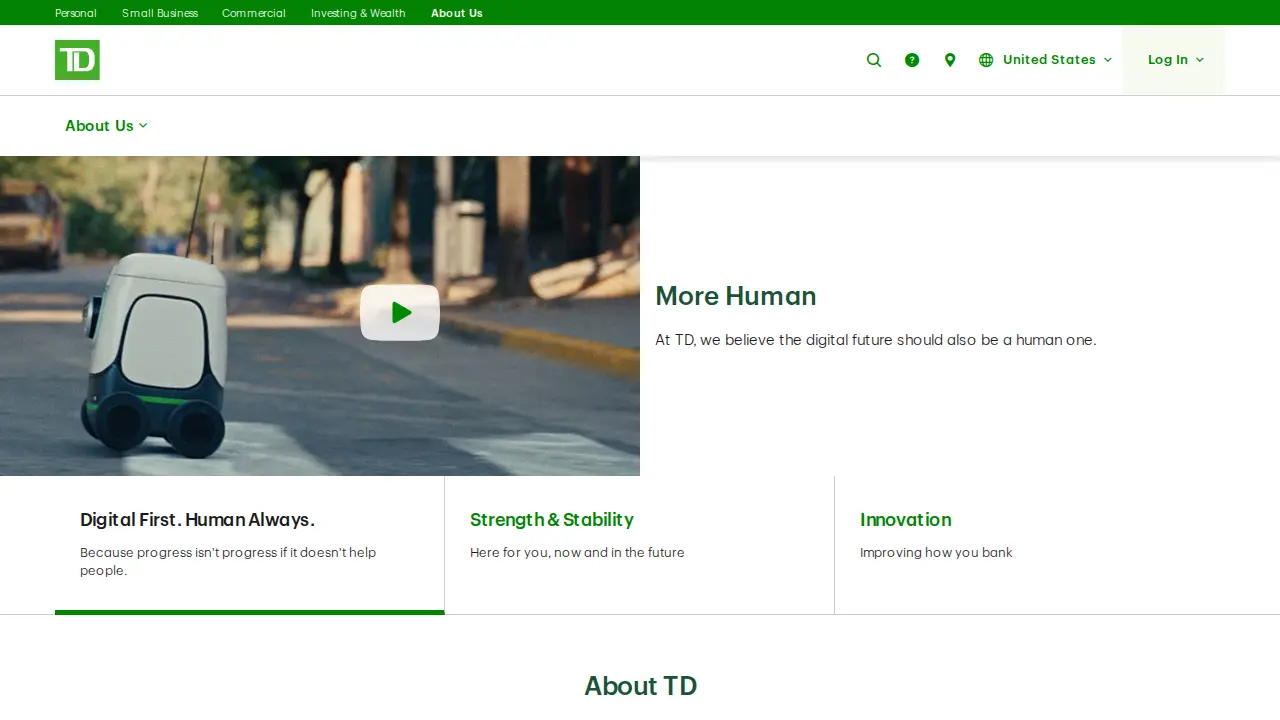Viewport: 1280px width, 720px height.
Task: Play the More Human video
Action: click(400, 313)
